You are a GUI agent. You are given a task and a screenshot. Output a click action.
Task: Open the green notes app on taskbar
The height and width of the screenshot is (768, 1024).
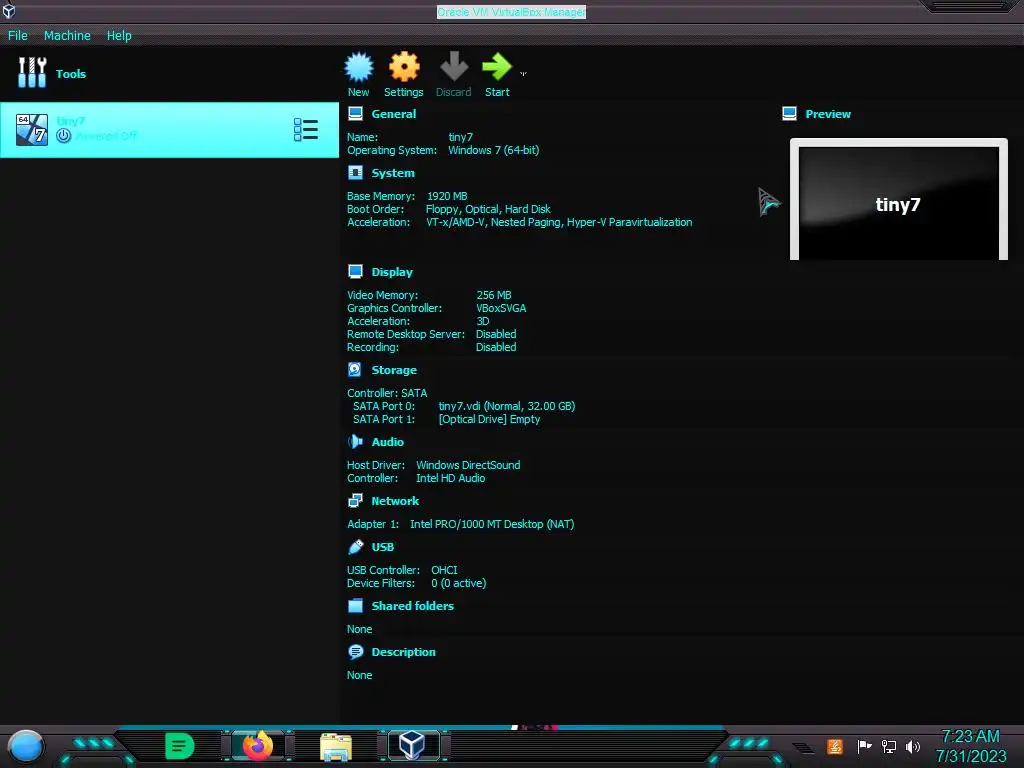pos(179,746)
